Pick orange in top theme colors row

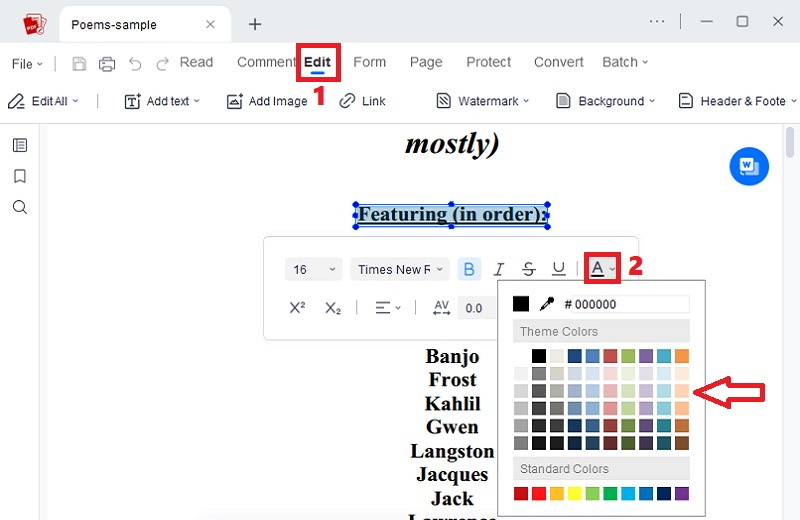682,356
